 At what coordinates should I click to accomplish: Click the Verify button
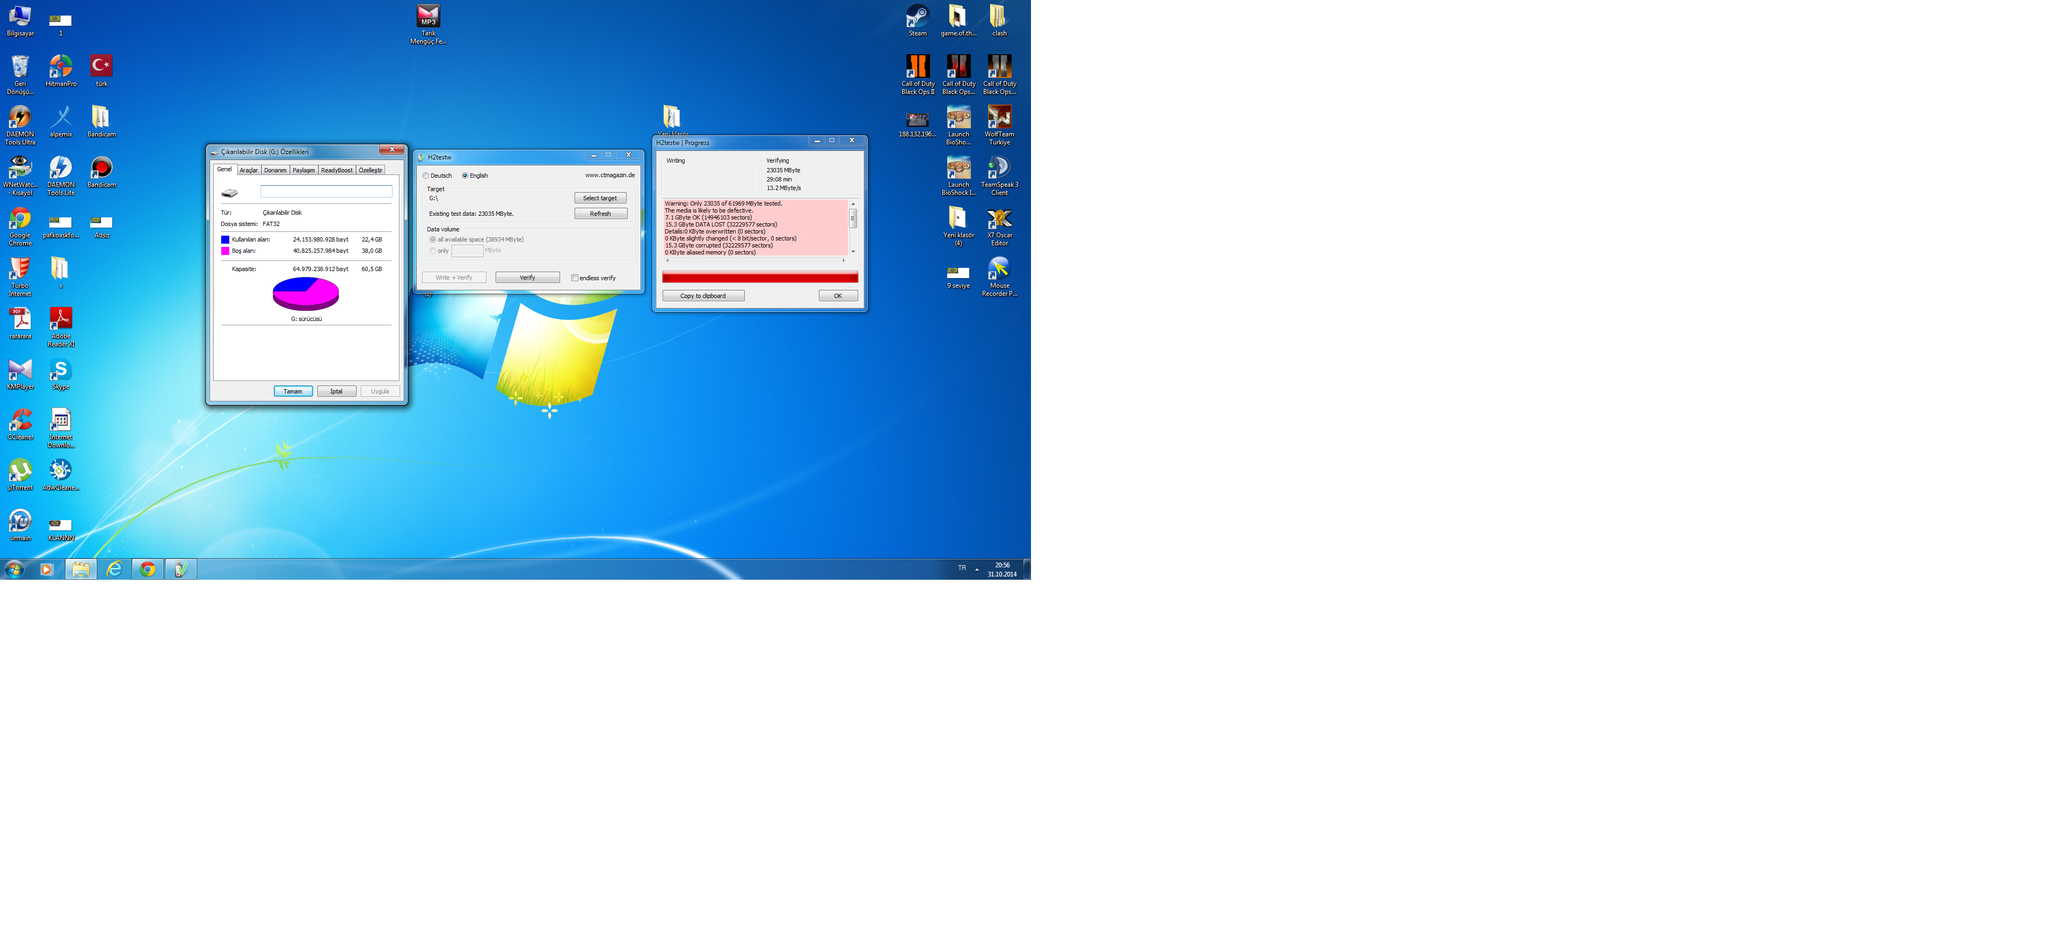(x=527, y=278)
